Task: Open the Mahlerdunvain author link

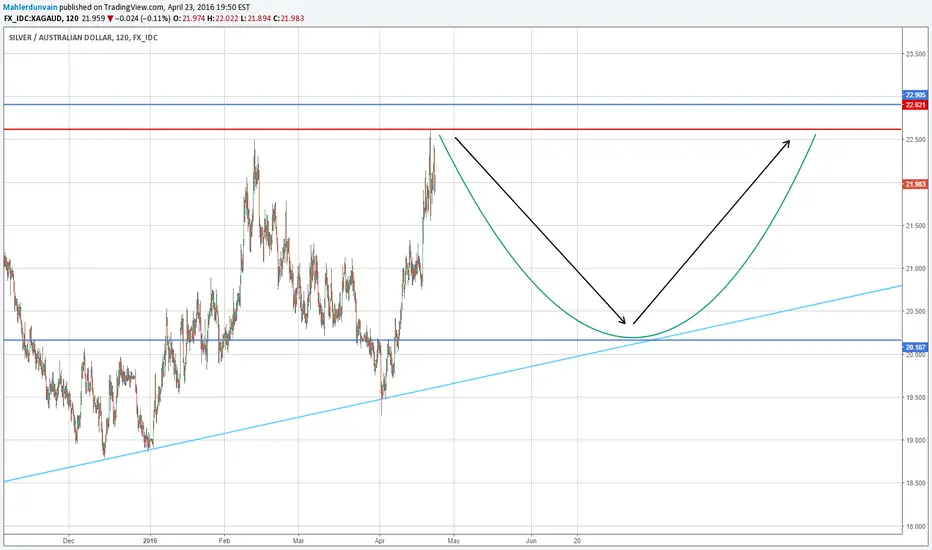Action: [30, 7]
